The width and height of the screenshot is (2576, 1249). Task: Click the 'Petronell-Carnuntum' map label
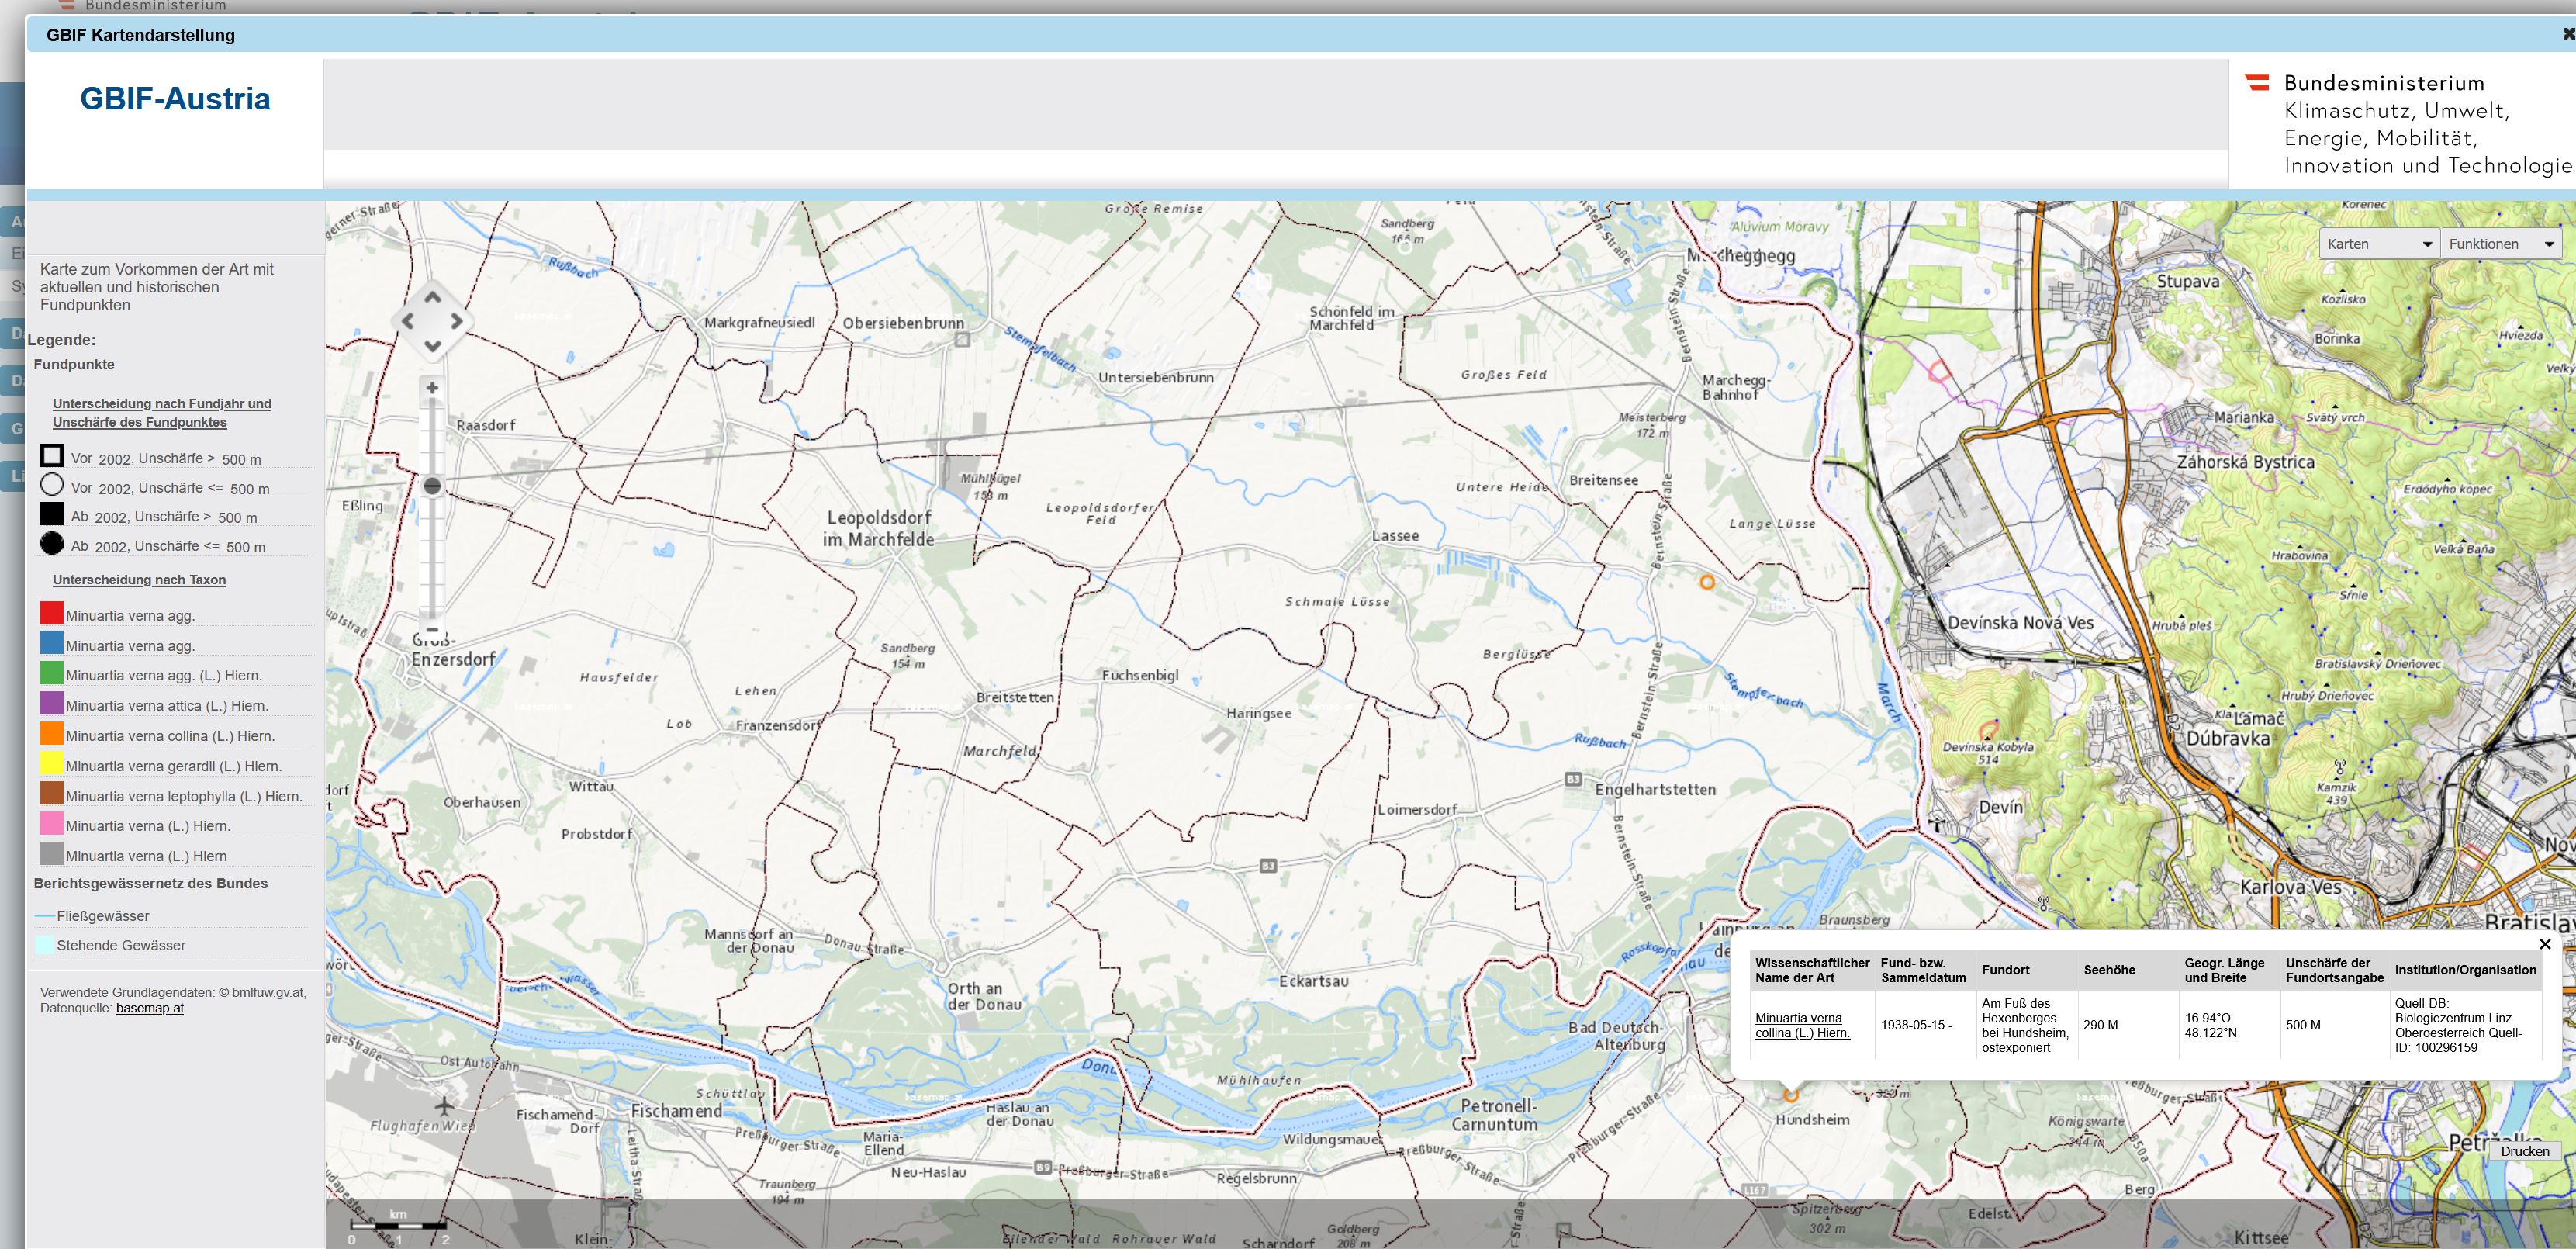click(1495, 1115)
